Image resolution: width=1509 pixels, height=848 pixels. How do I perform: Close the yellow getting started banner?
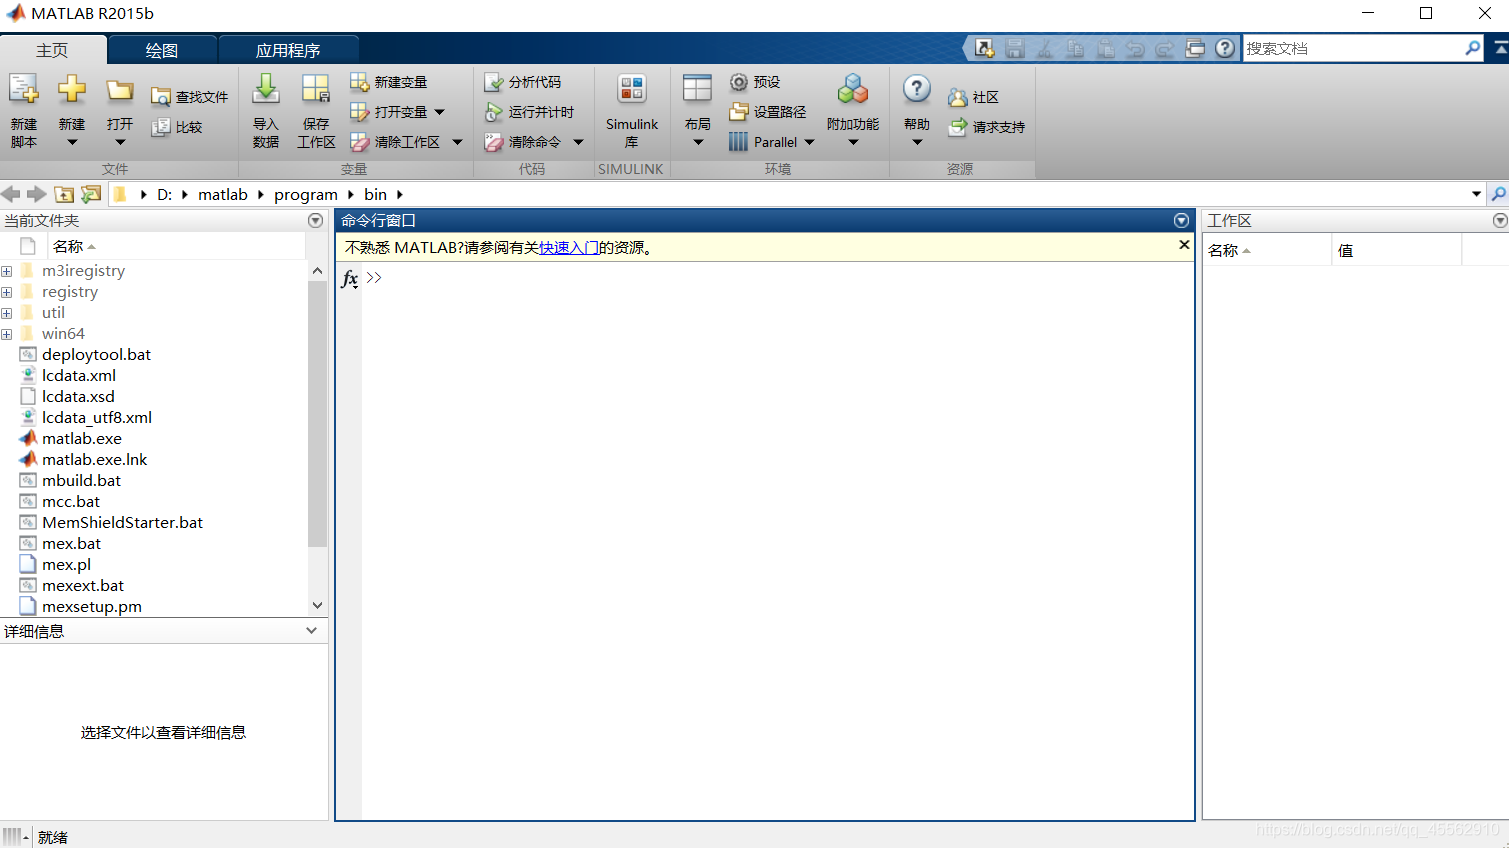click(1184, 245)
